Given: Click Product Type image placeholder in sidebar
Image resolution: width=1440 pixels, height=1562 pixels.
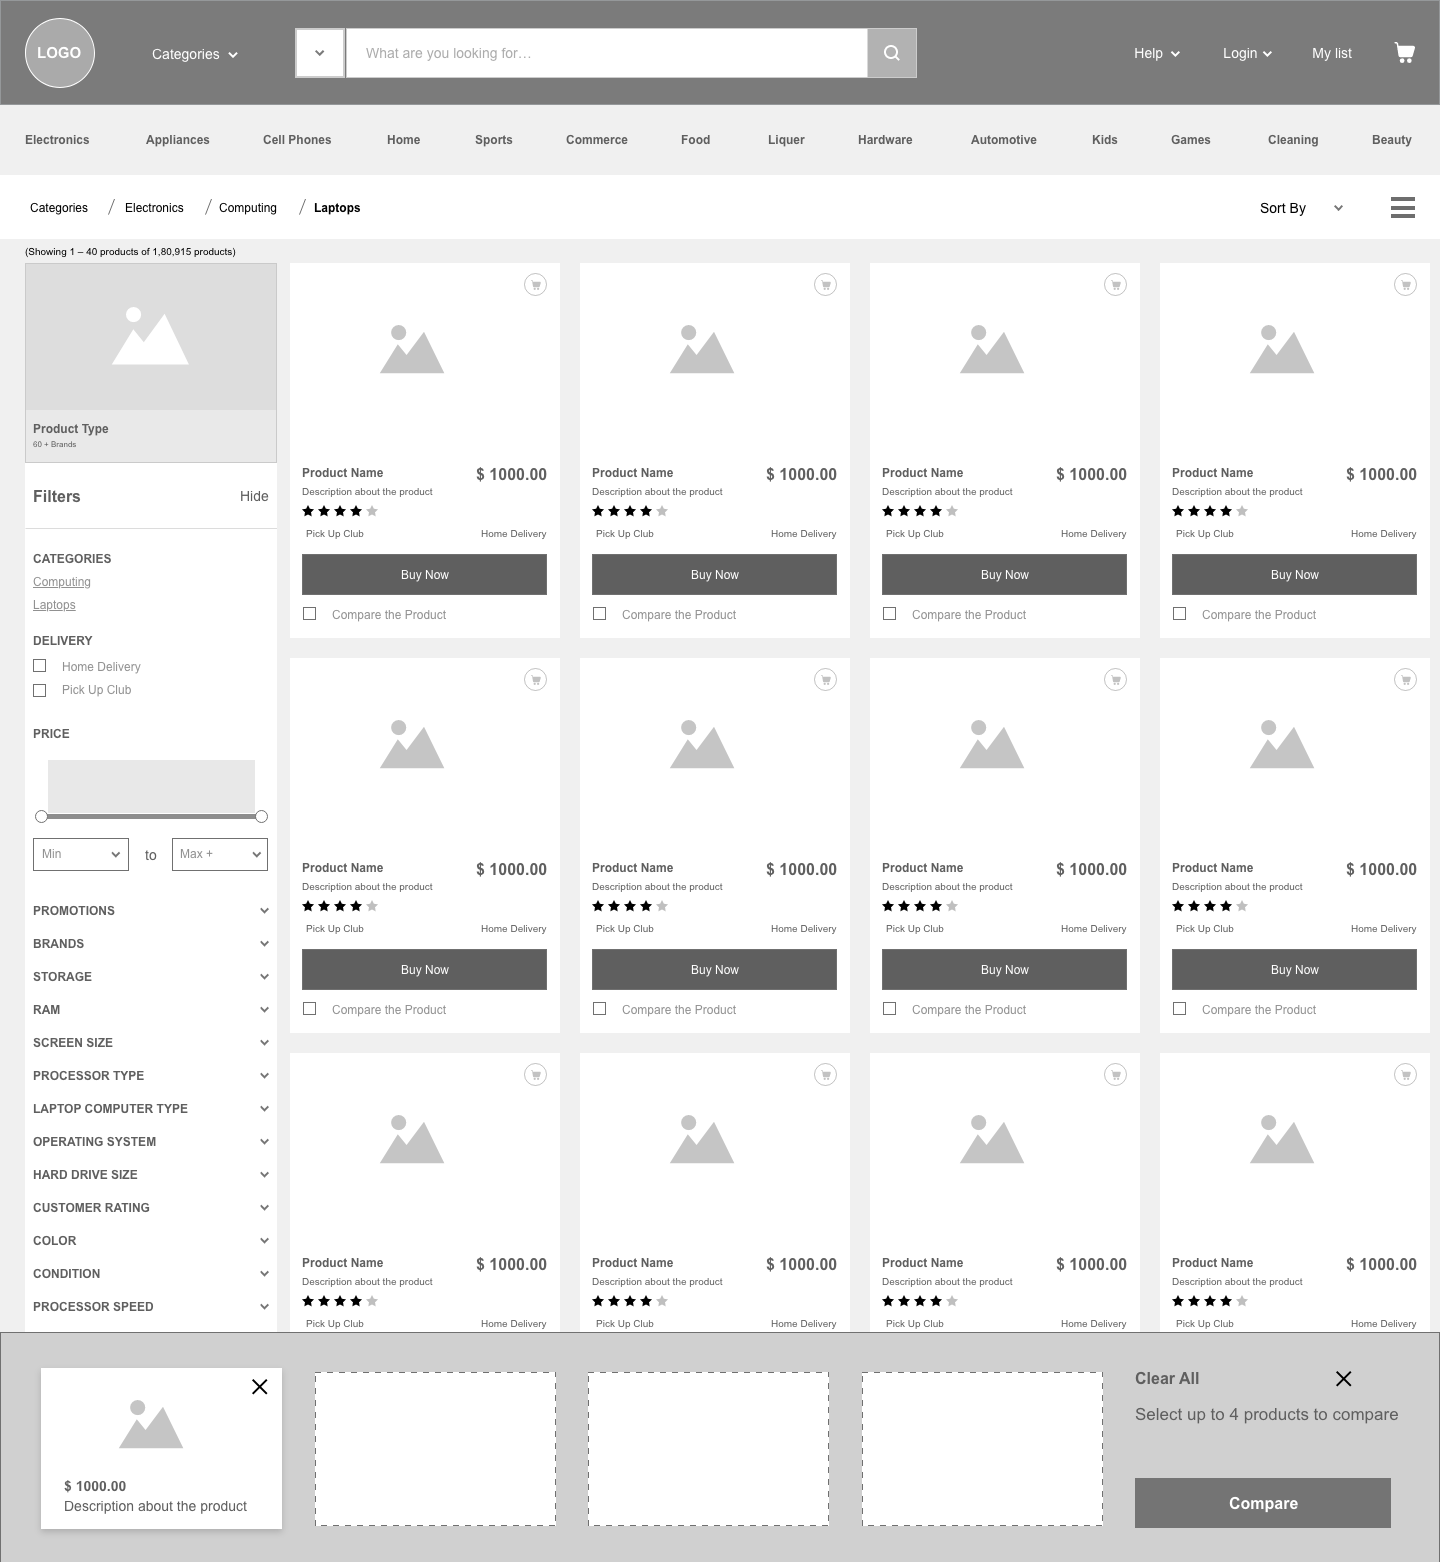Looking at the screenshot, I should point(151,337).
